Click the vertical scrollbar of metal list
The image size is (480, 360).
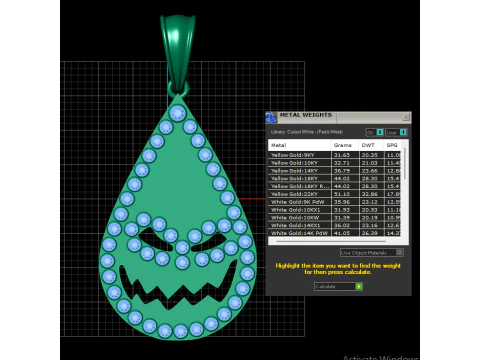click(405, 163)
